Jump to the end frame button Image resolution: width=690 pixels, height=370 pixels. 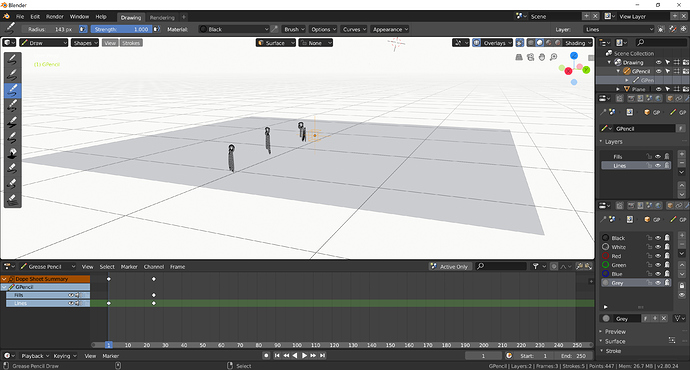point(323,355)
